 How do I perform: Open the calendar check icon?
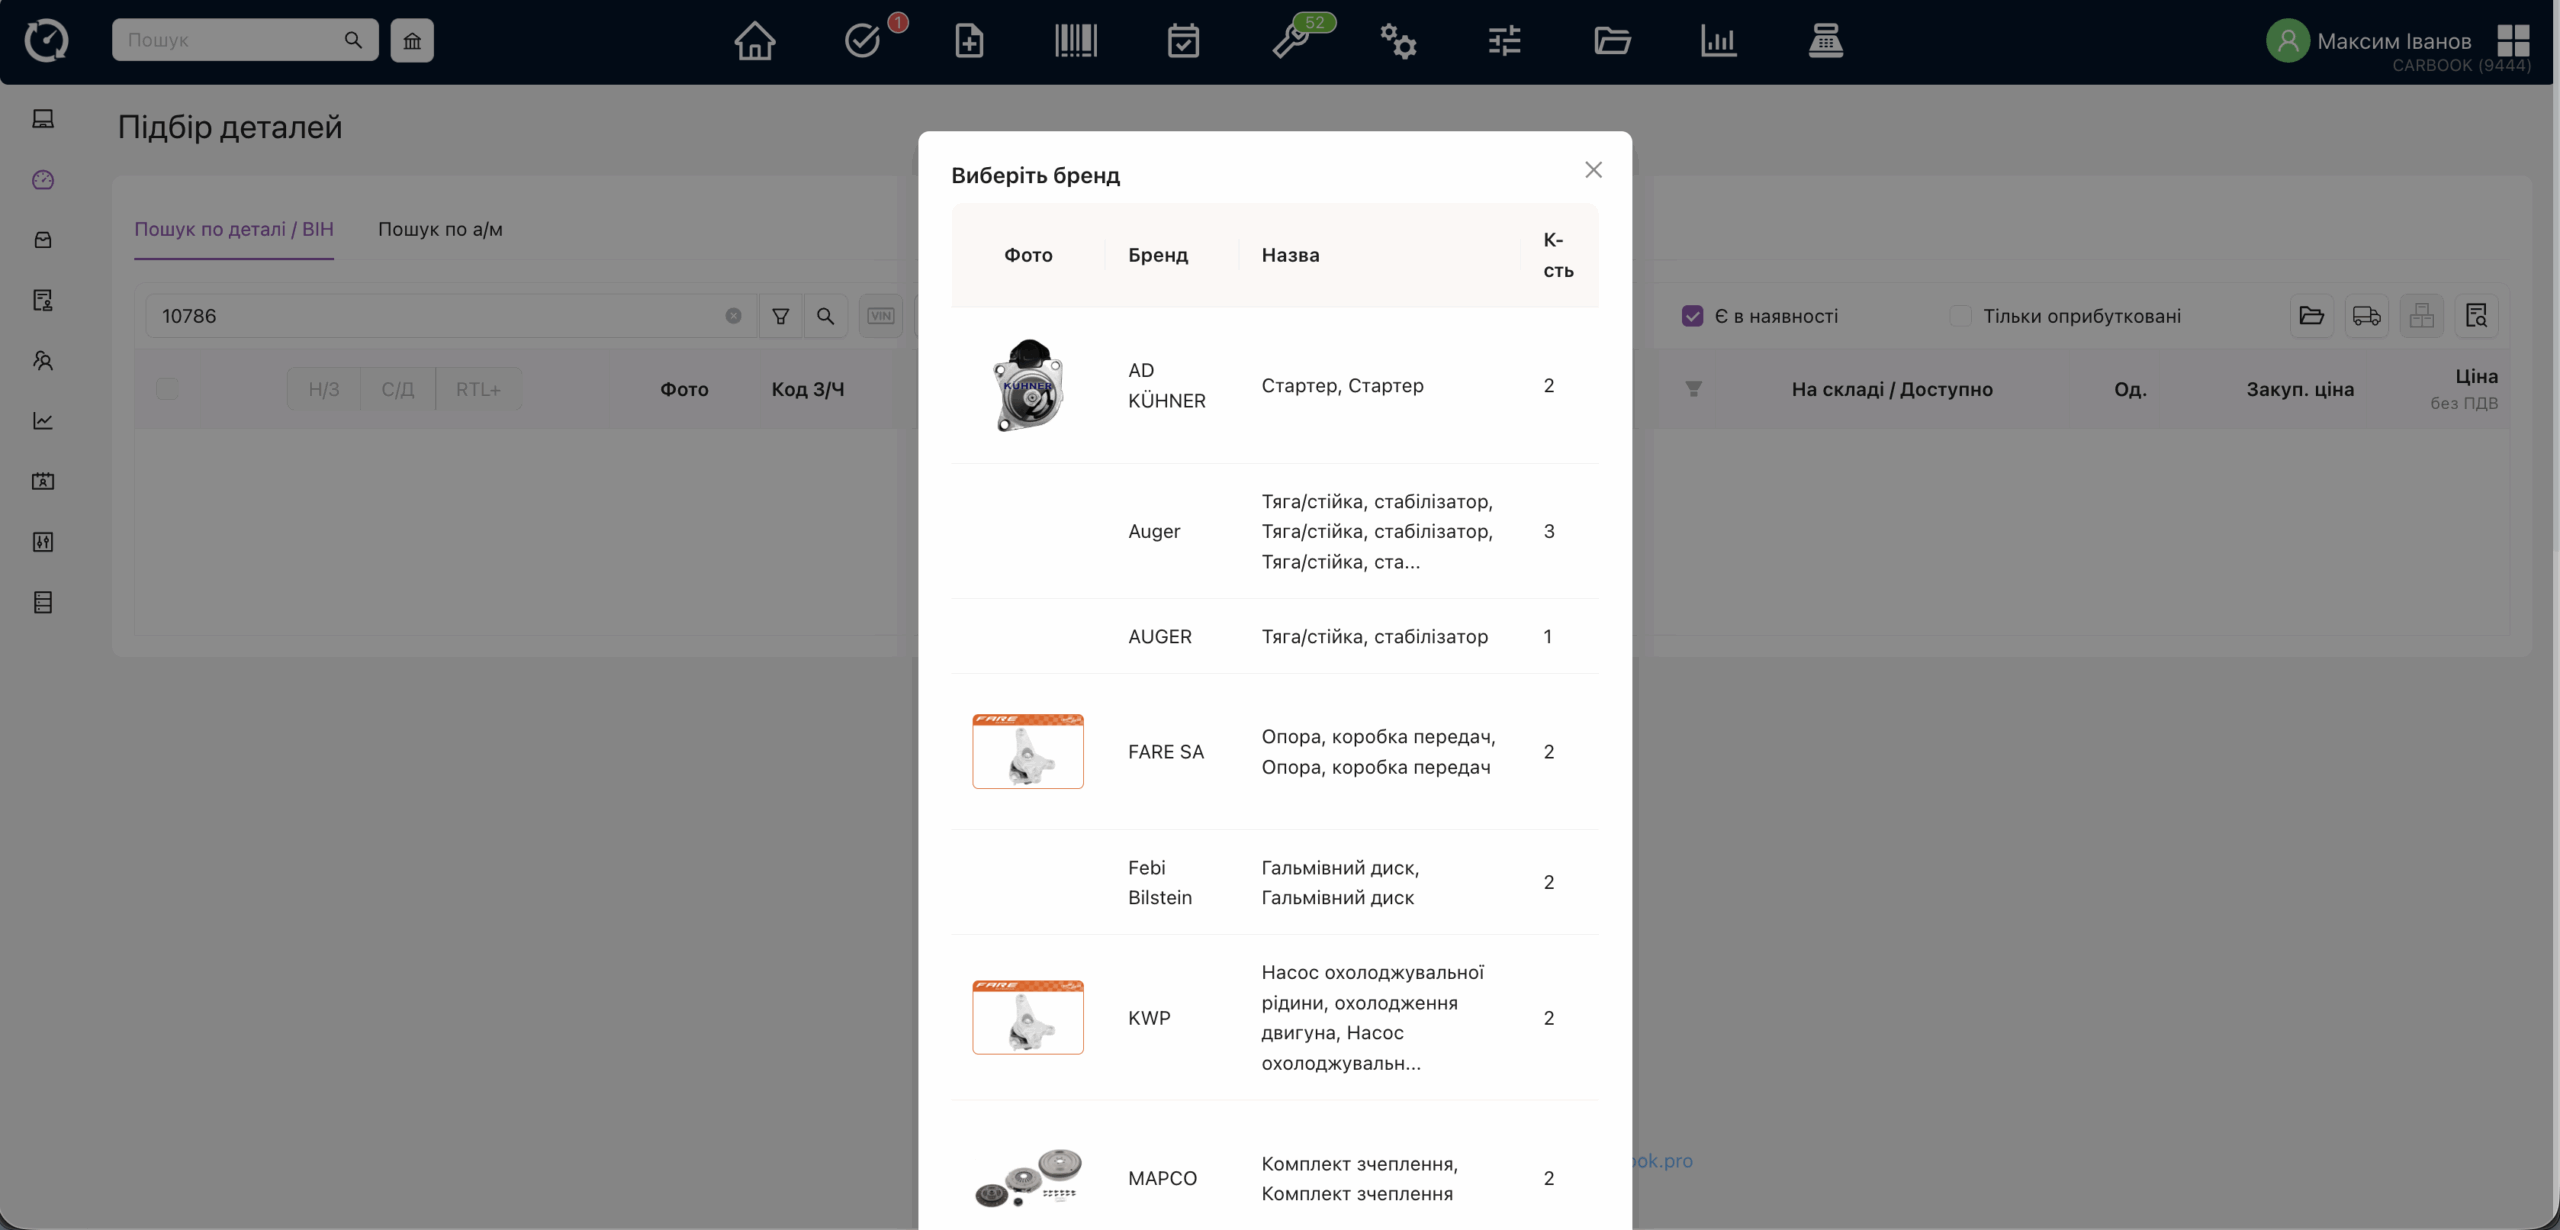coord(1182,41)
